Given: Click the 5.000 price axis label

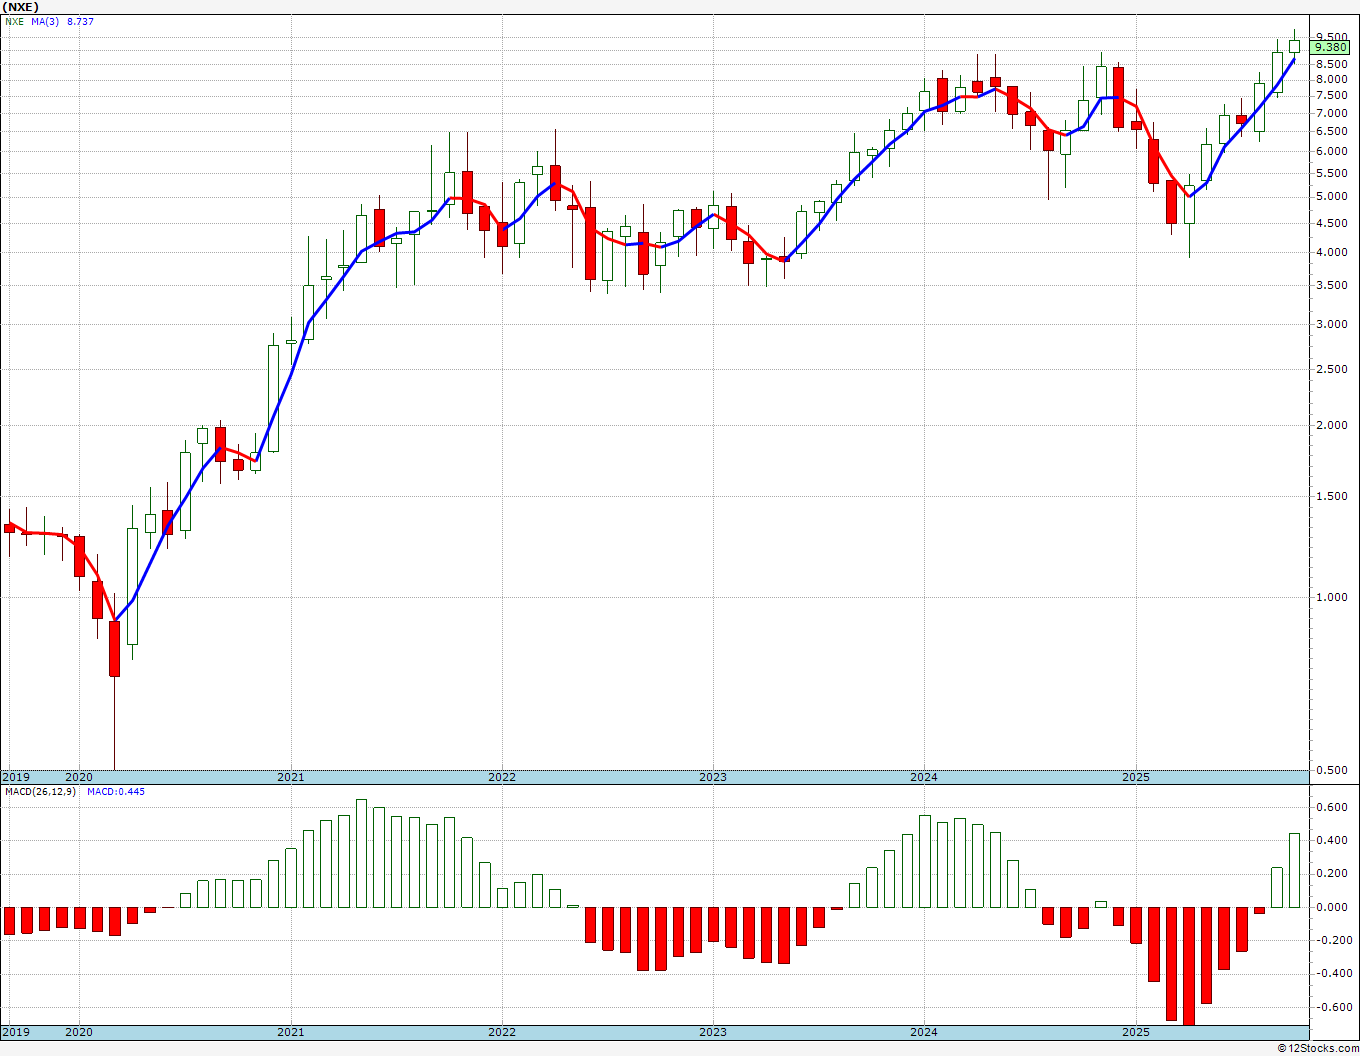Looking at the screenshot, I should click(1331, 197).
